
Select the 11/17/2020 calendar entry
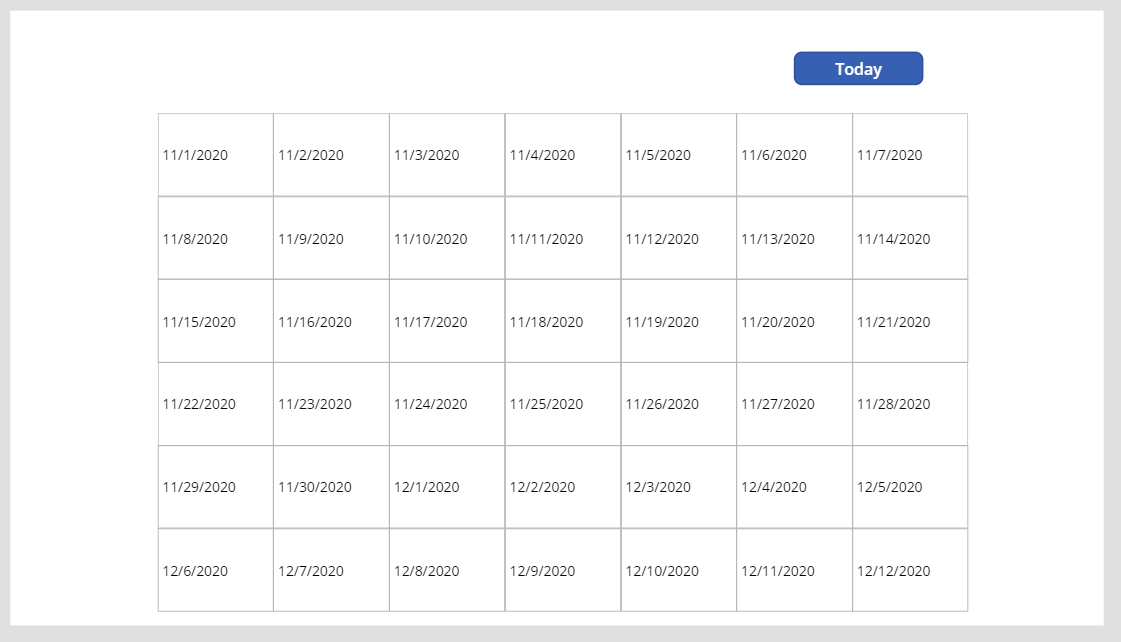[446, 321]
